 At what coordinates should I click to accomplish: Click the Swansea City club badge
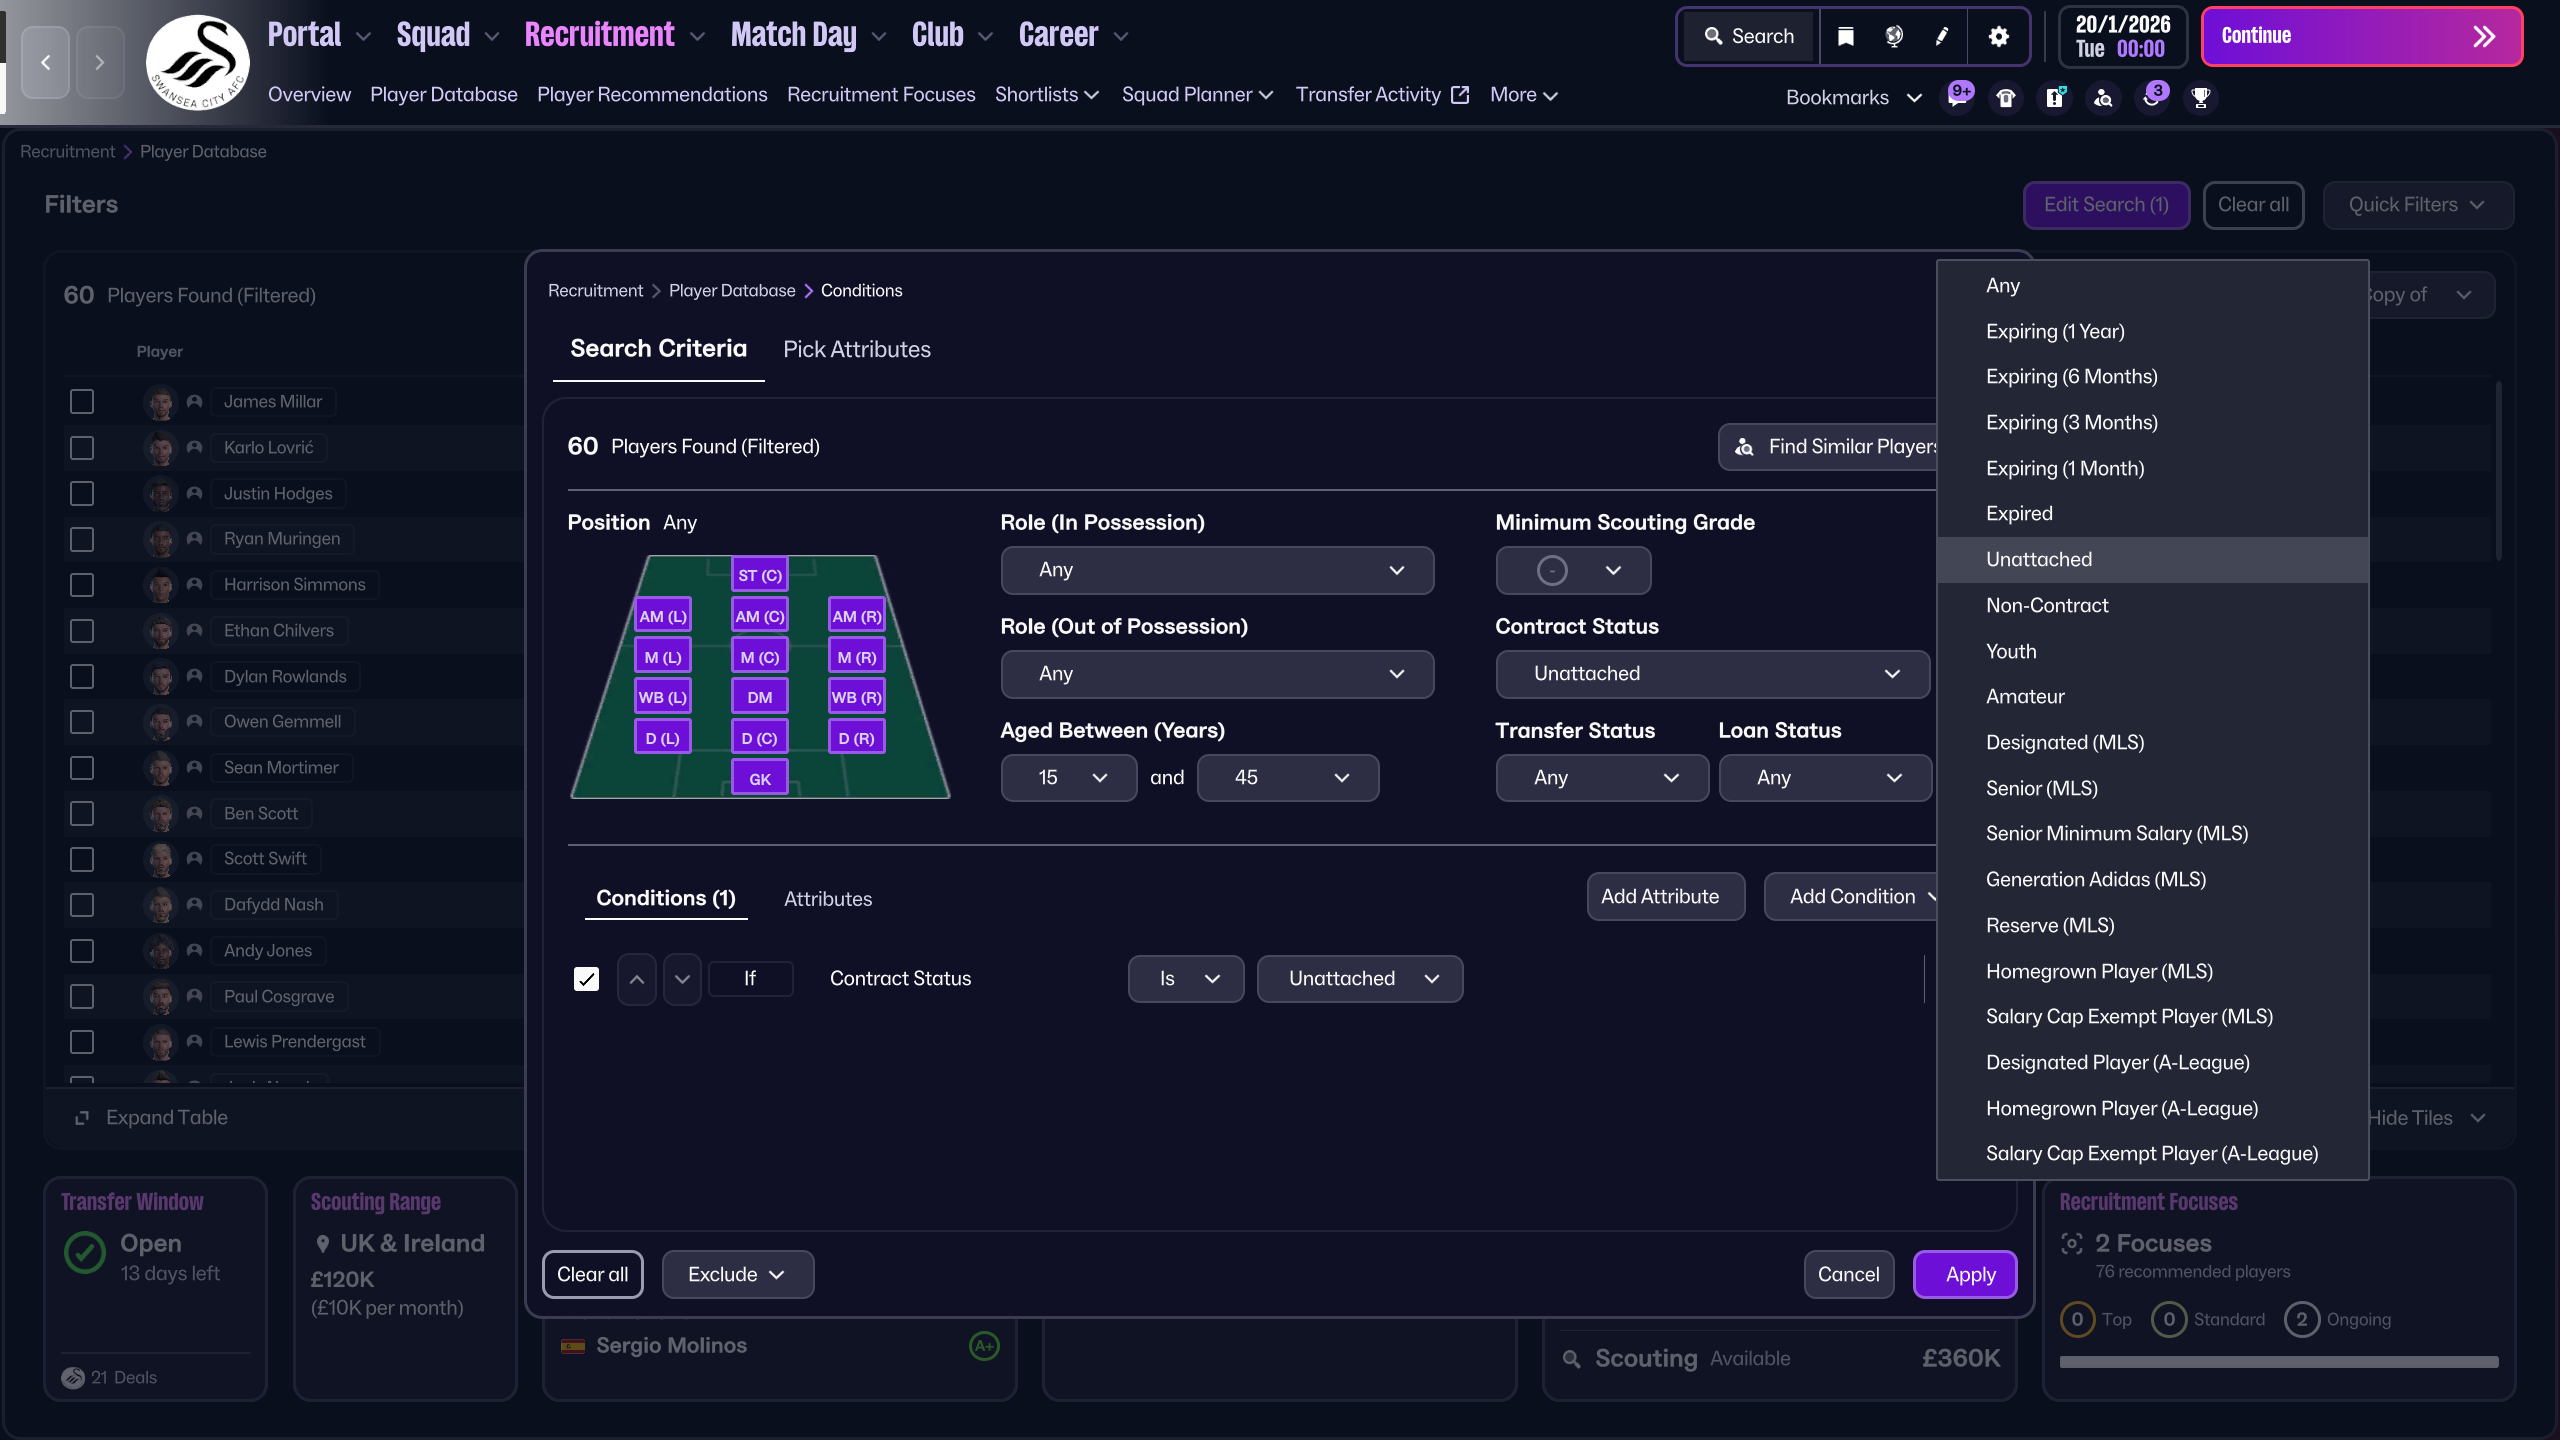[197, 62]
